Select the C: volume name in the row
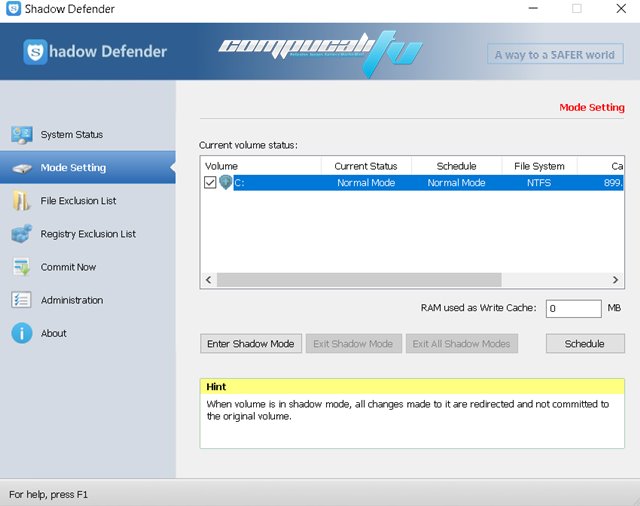Viewport: 640px width, 506px height. point(240,183)
